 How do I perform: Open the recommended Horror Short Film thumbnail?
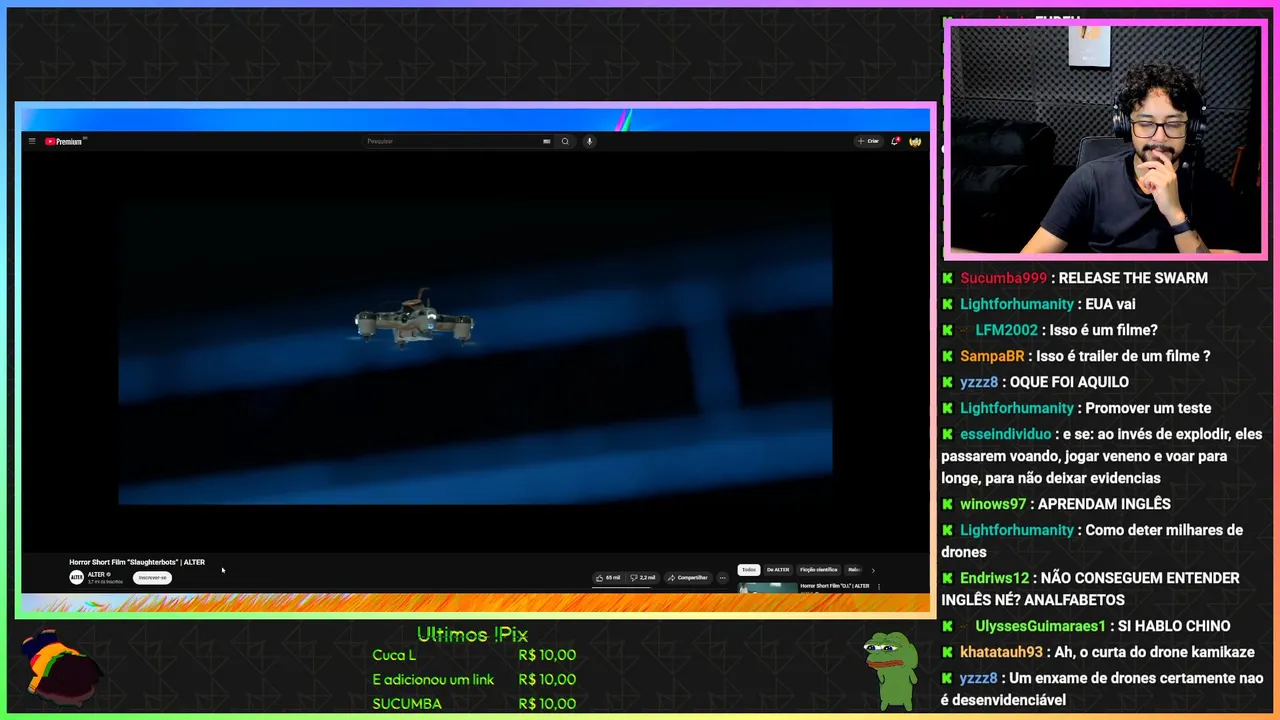[768, 588]
